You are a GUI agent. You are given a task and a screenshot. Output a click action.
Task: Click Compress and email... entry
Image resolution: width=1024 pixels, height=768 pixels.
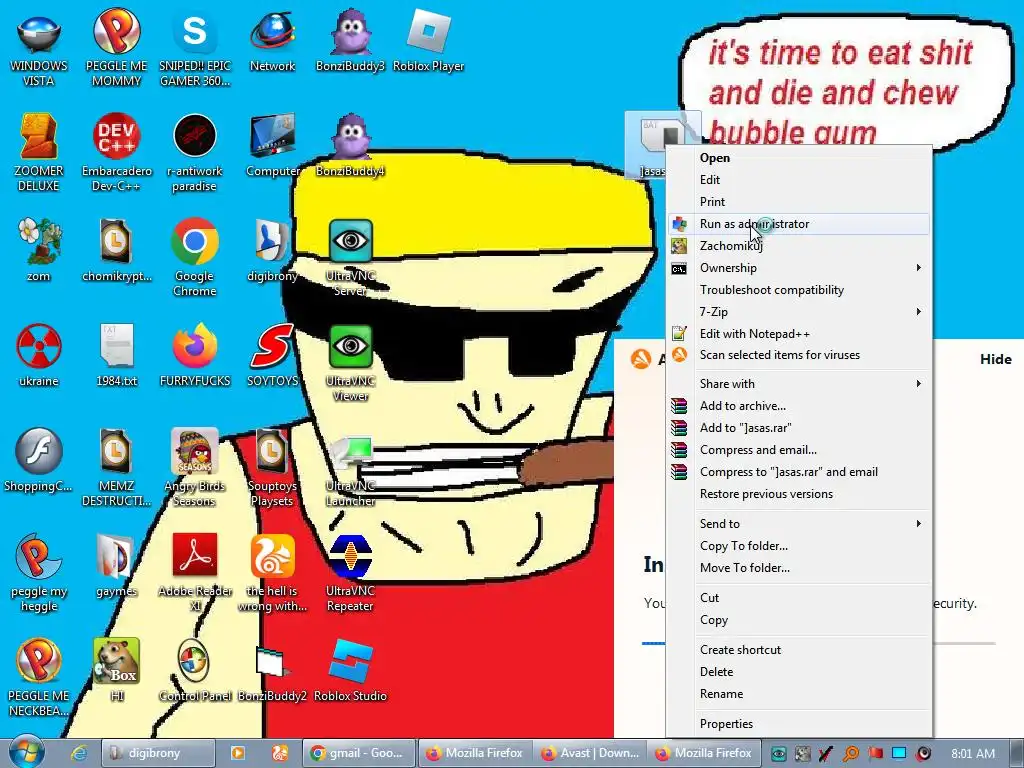tap(799, 449)
